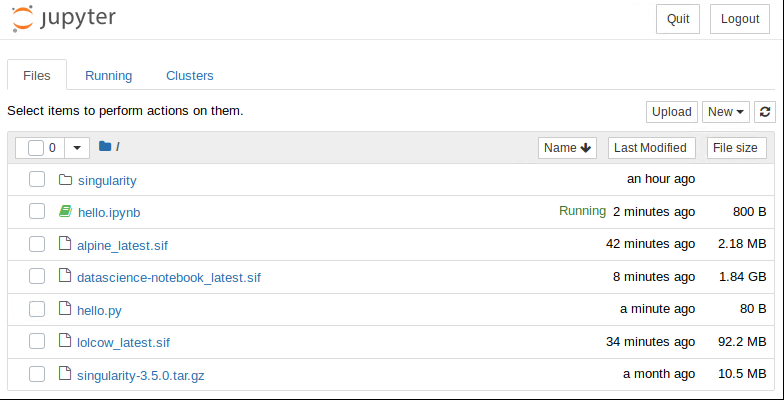This screenshot has height=400, width=784.
Task: Open the singularity folder link
Action: tap(107, 180)
